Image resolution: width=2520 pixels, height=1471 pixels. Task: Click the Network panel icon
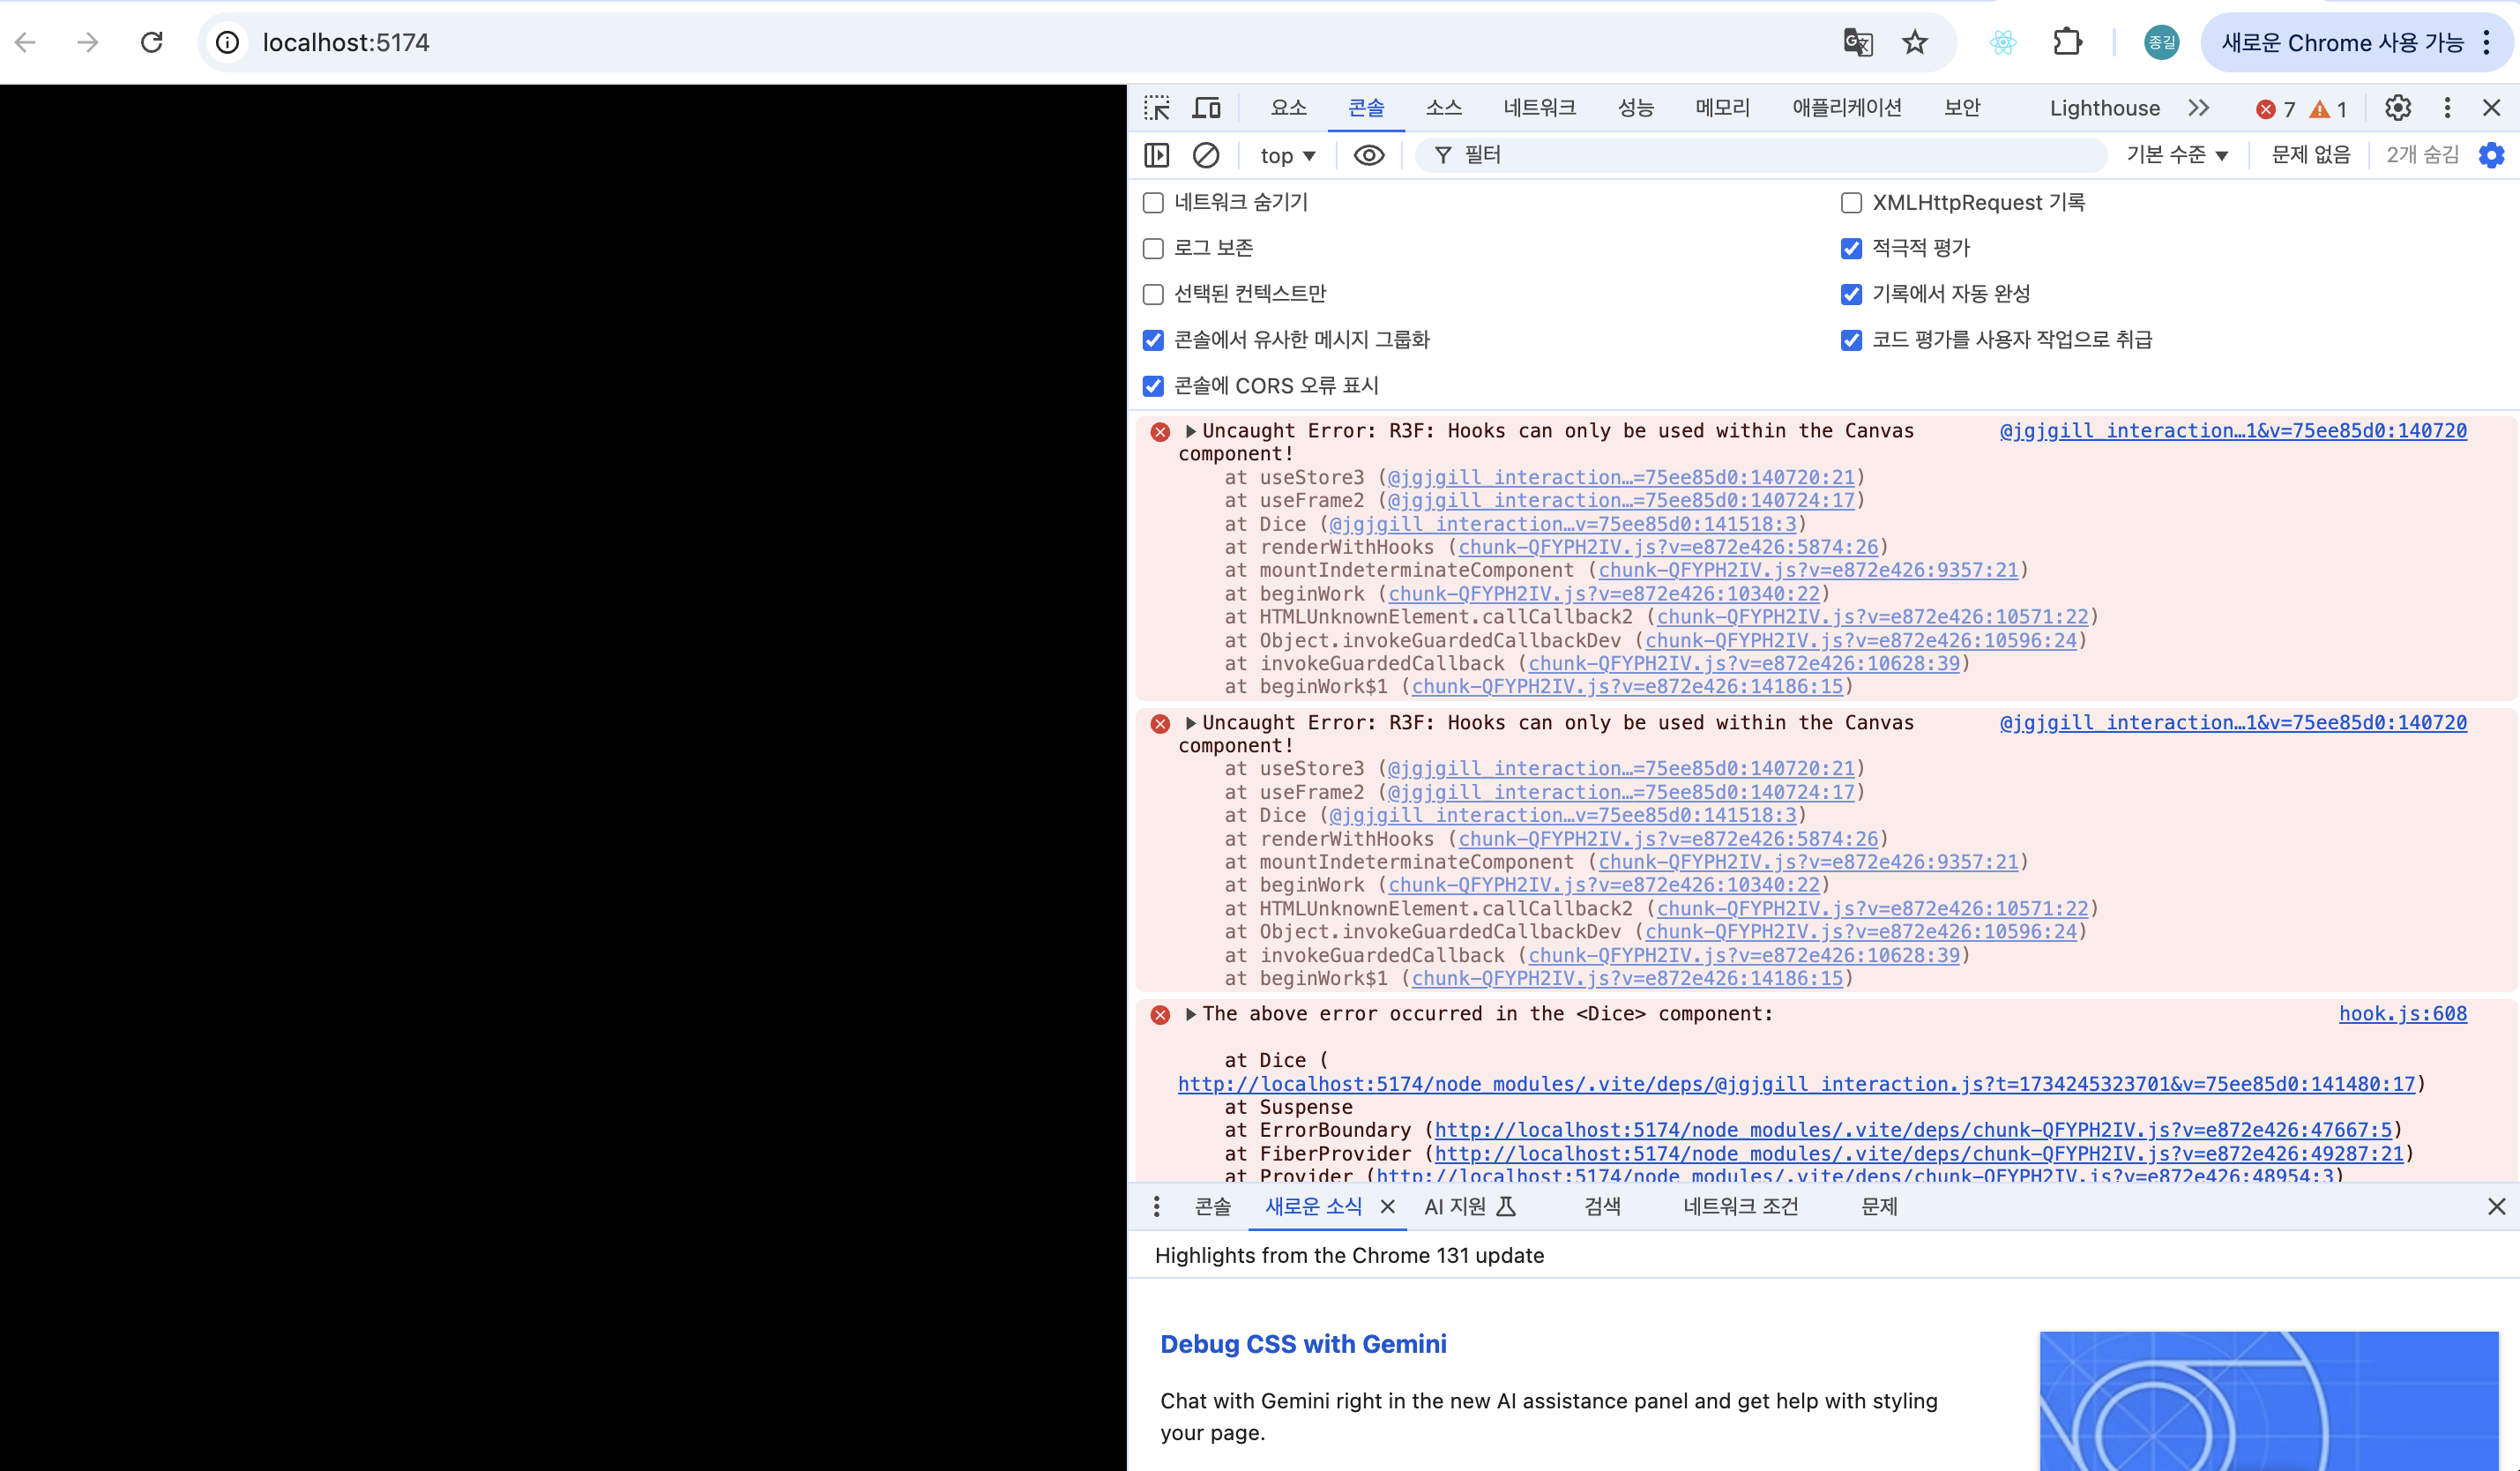[x=1535, y=108]
